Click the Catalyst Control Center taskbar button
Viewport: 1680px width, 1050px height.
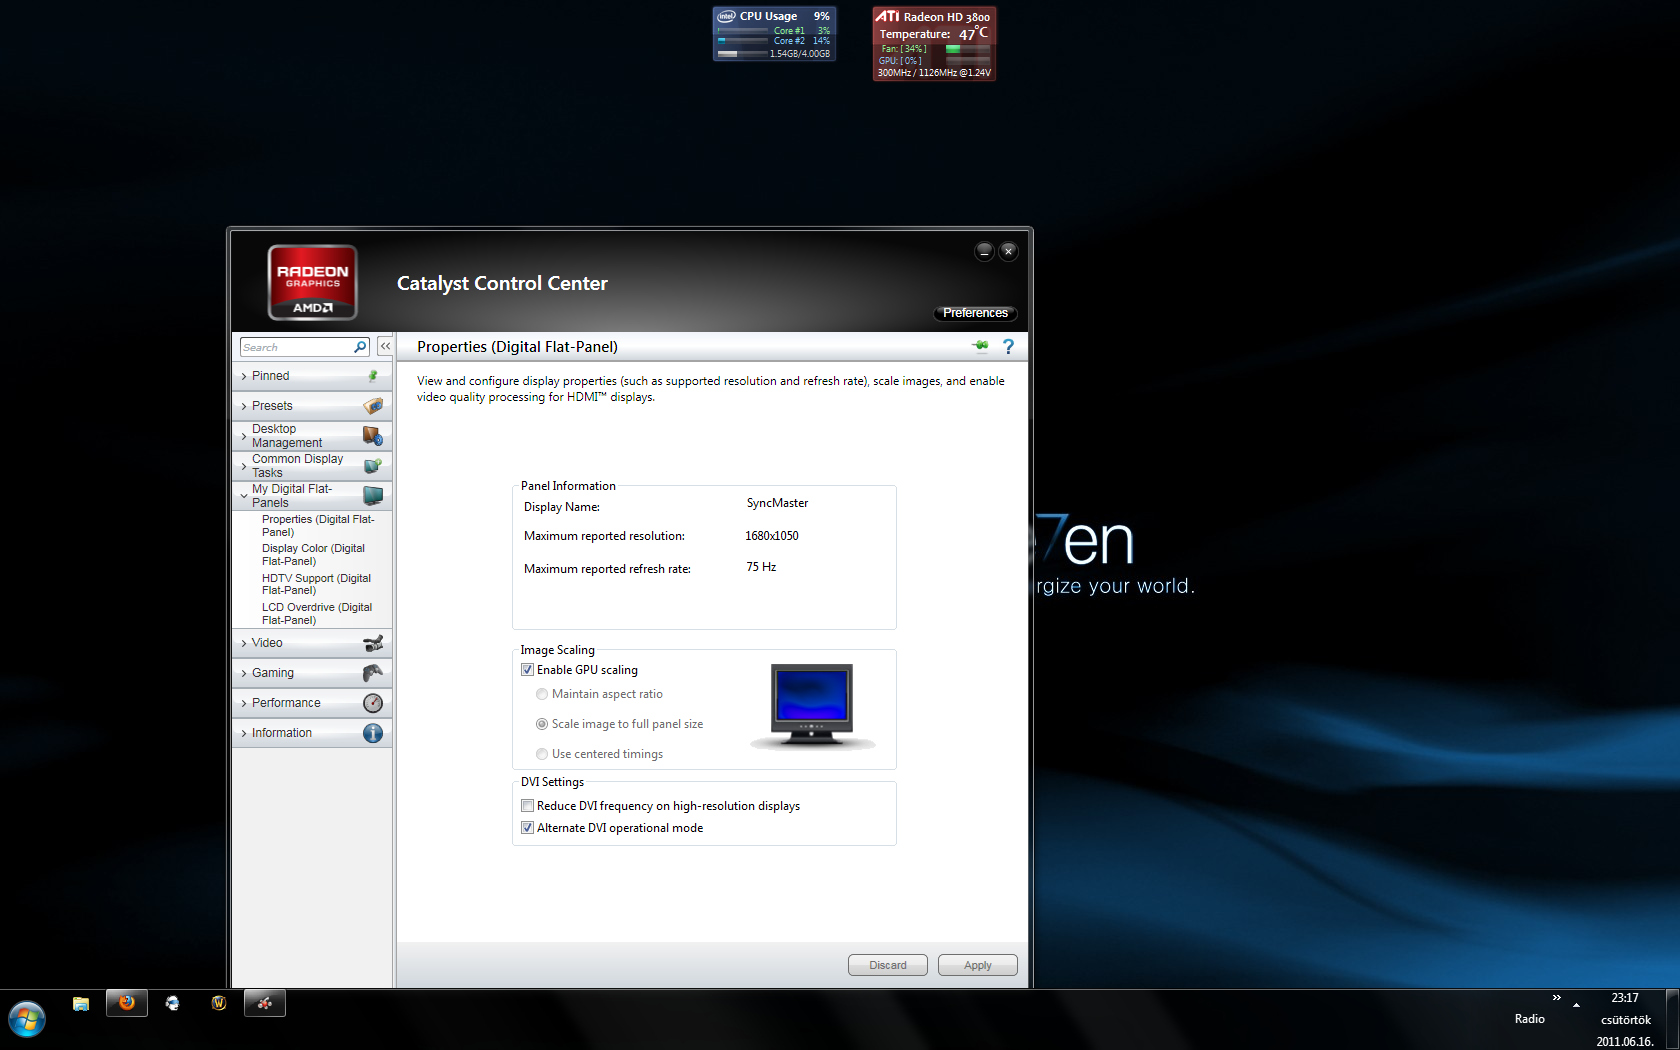click(265, 1003)
